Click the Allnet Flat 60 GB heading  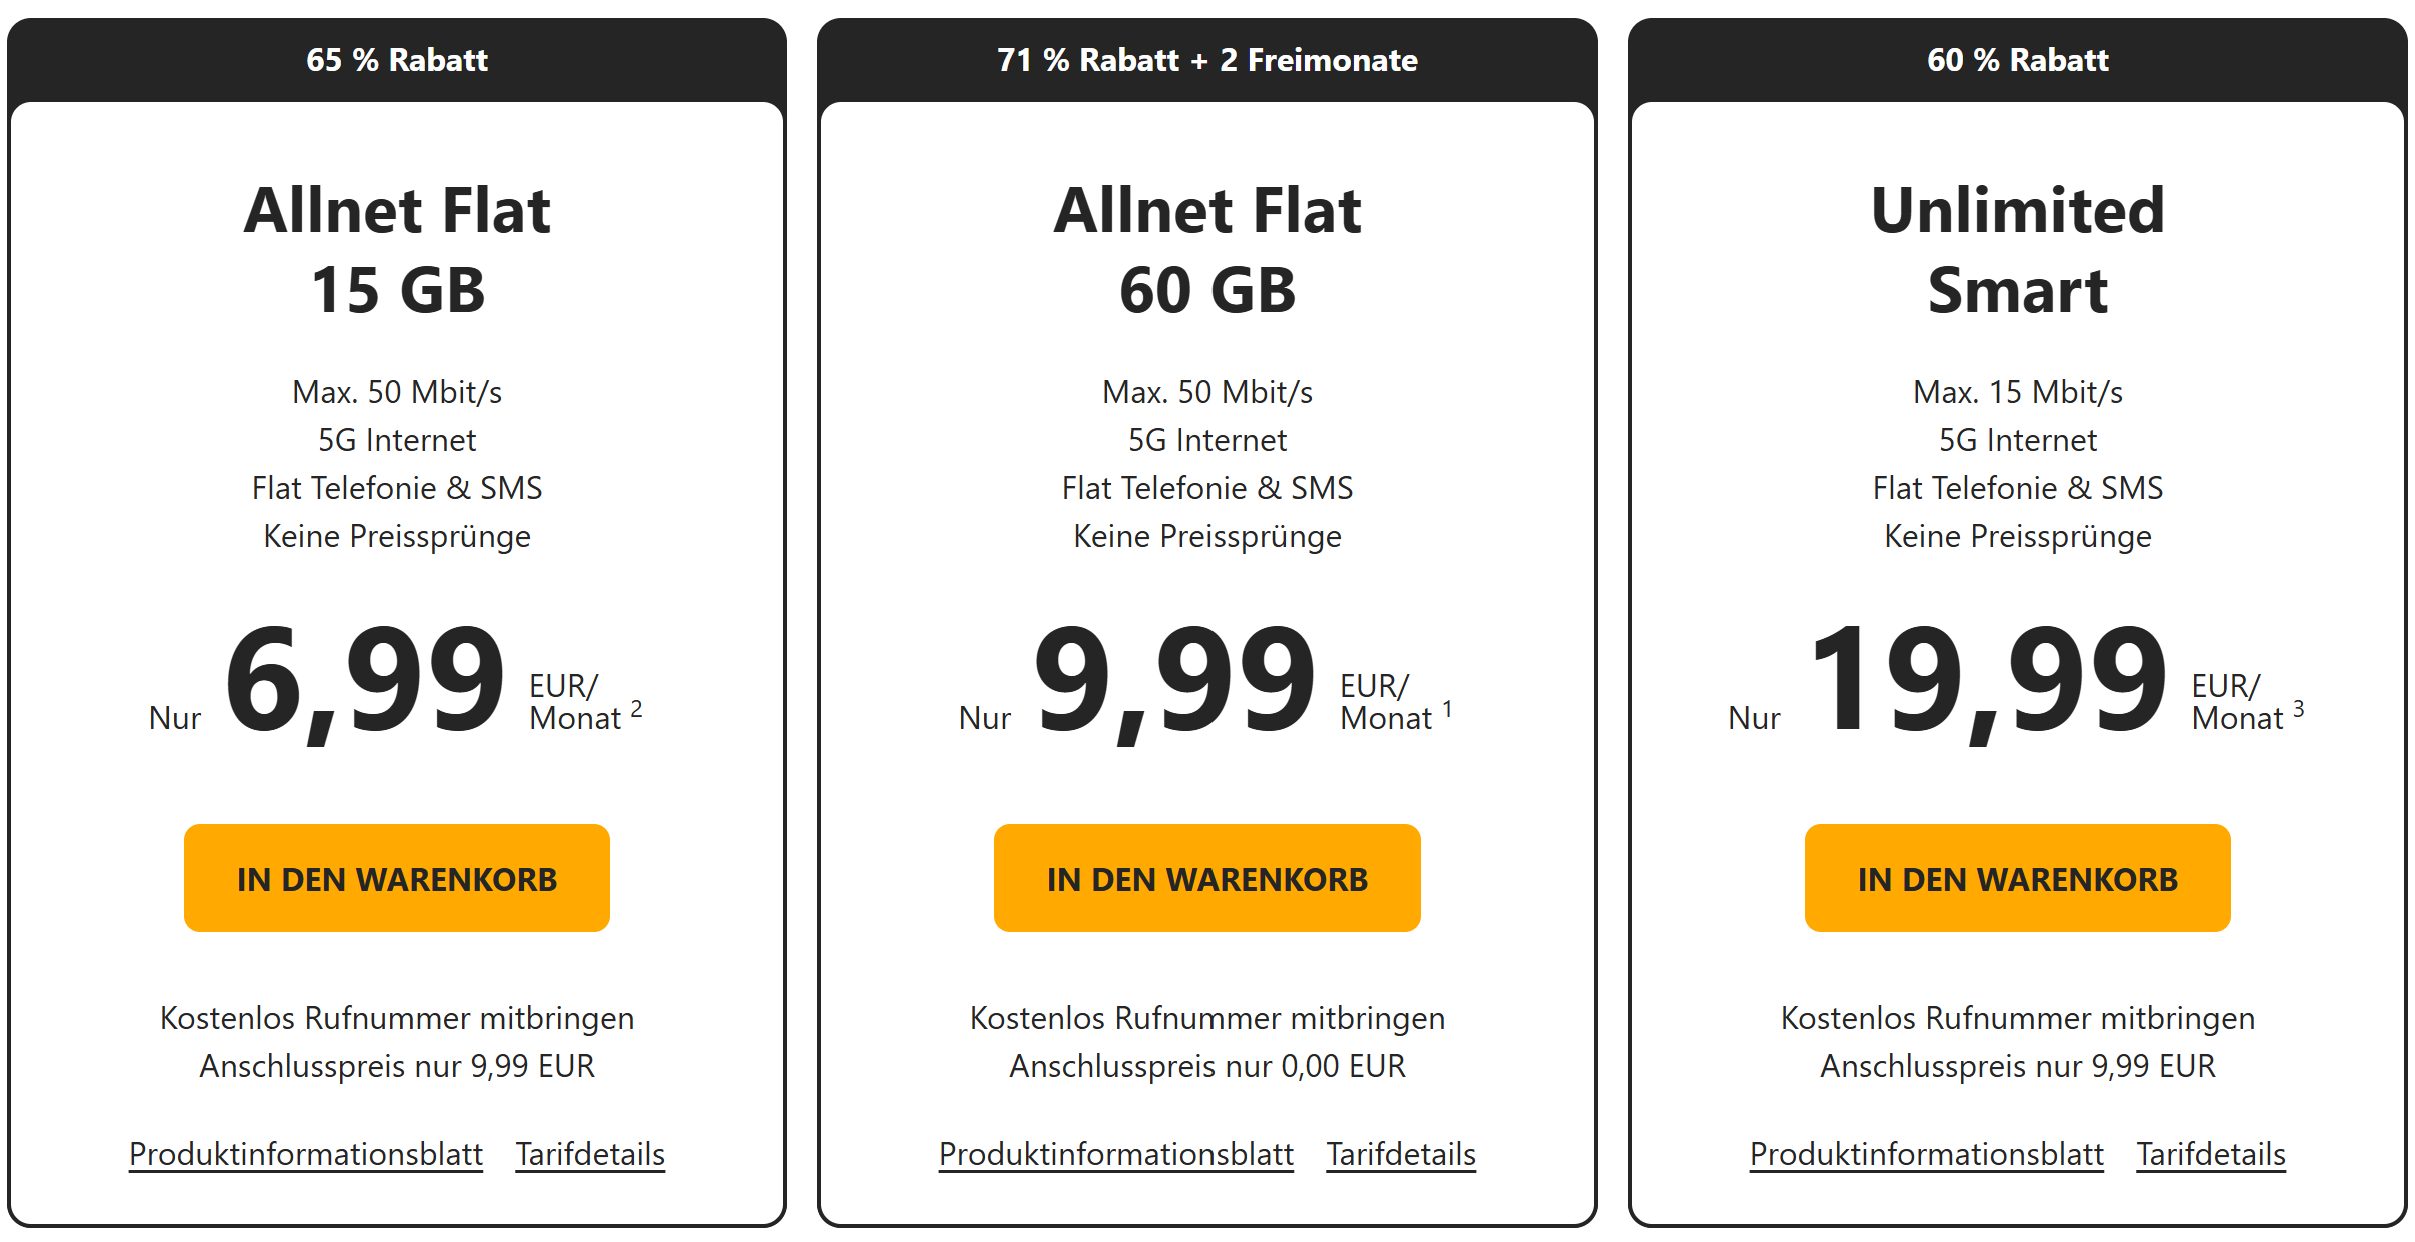click(1207, 250)
